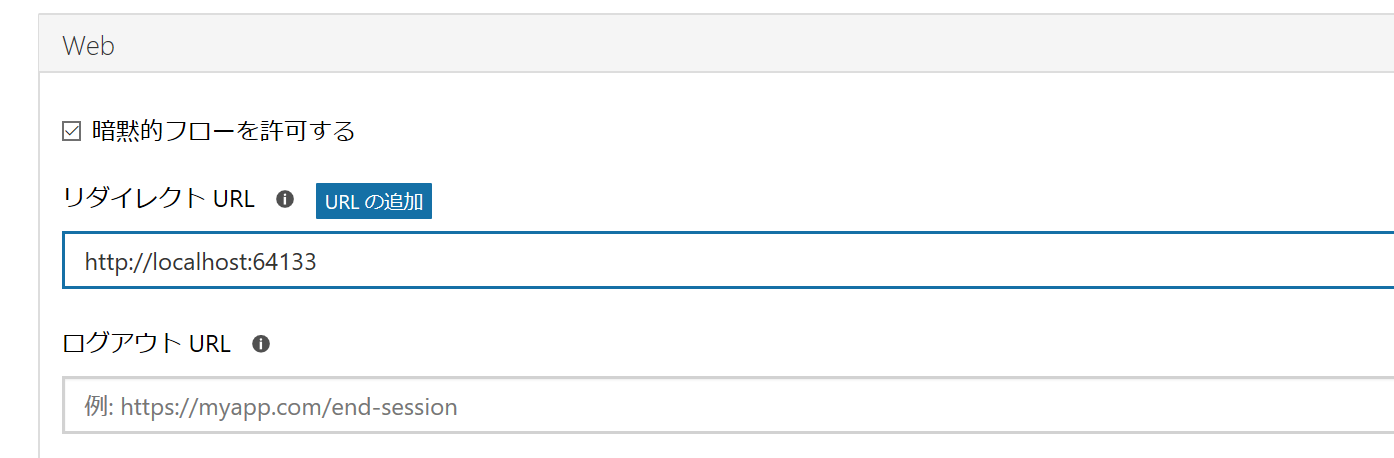Click the リダイレクト URL label

pos(158,199)
